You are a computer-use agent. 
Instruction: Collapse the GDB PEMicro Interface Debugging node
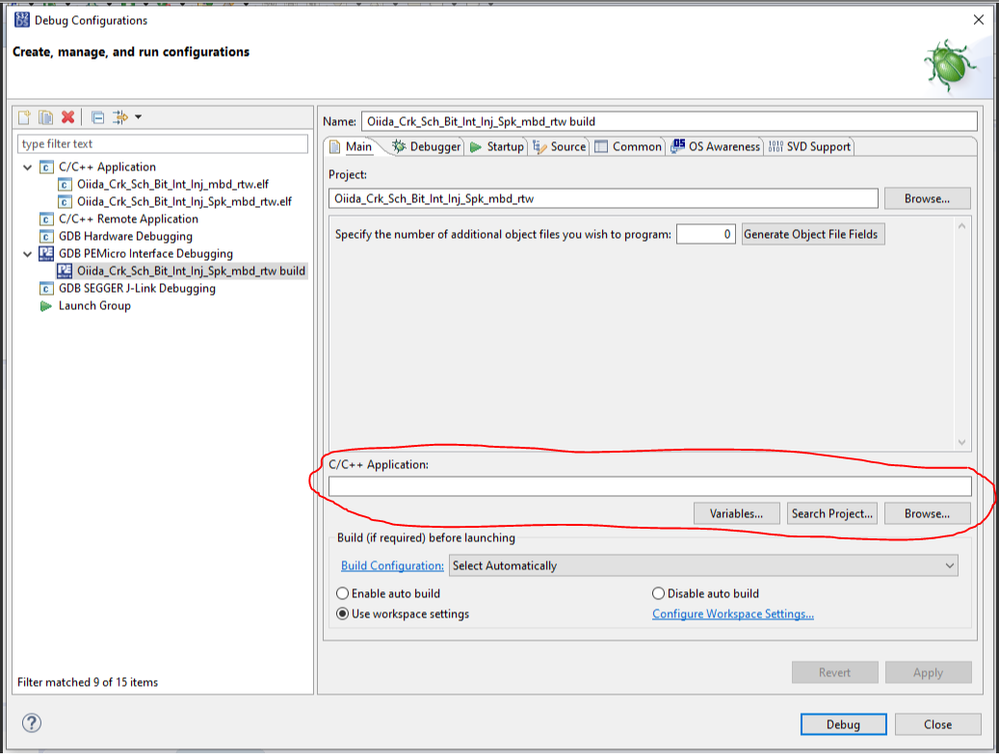pos(28,254)
